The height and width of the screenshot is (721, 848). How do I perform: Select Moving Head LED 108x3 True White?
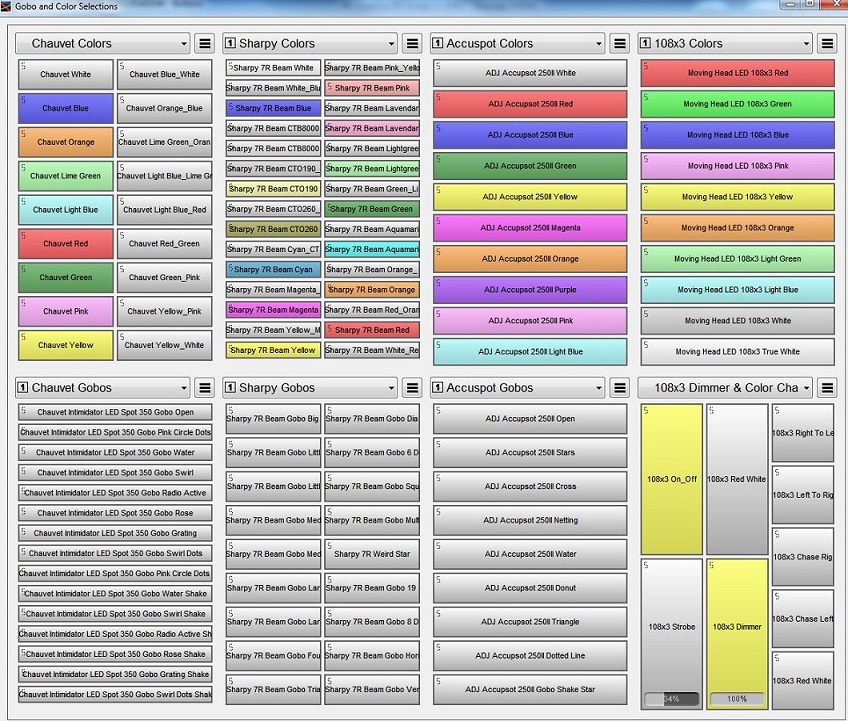(x=738, y=352)
